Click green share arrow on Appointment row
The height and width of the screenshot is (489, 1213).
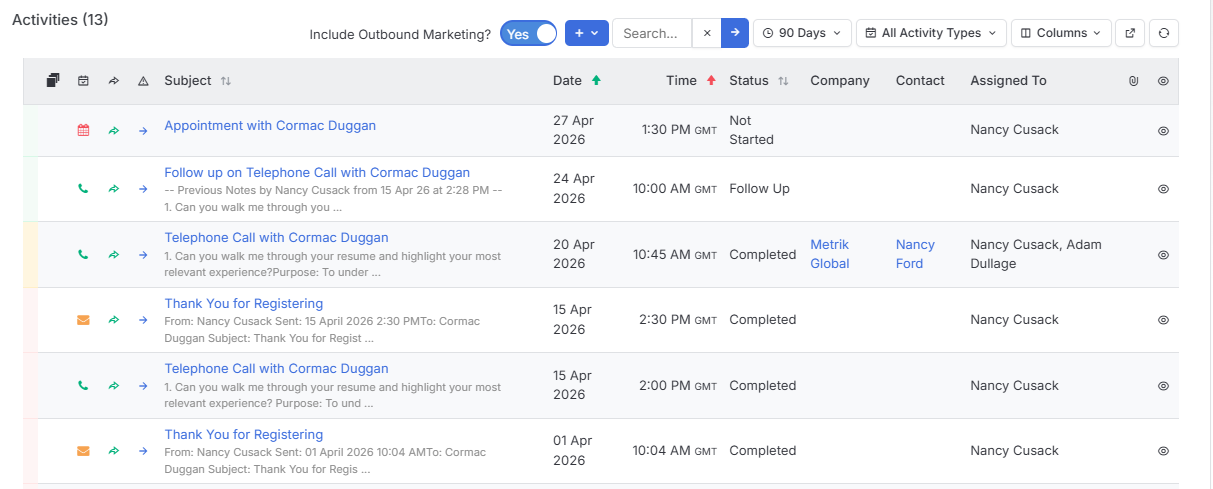pos(113,130)
